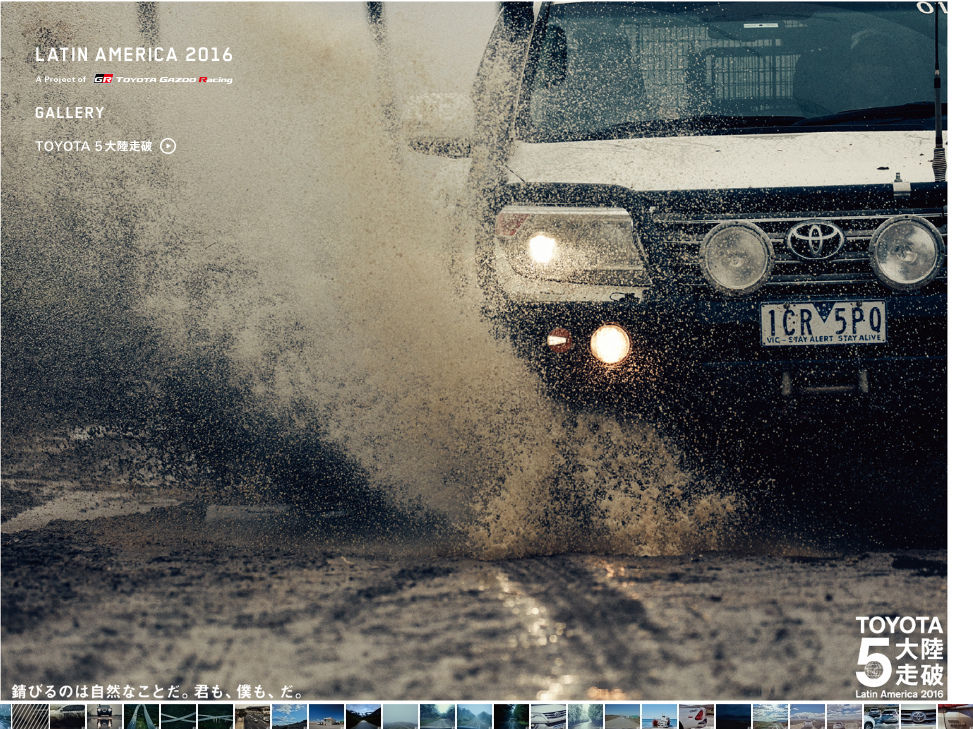Open thumbnail of Toyota emblem on grille
Viewport: 973px width, 729px height.
[x=918, y=717]
